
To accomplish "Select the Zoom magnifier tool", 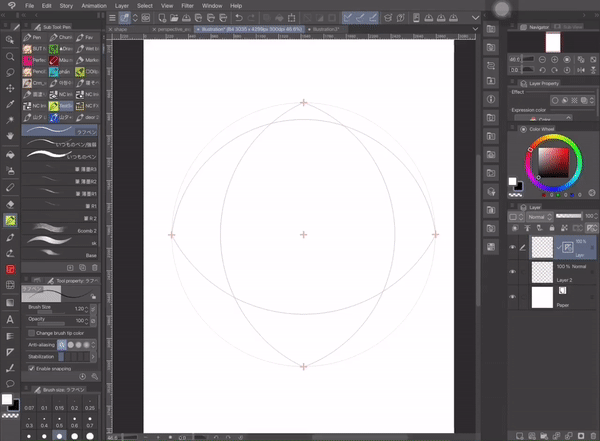I will pos(10,56).
